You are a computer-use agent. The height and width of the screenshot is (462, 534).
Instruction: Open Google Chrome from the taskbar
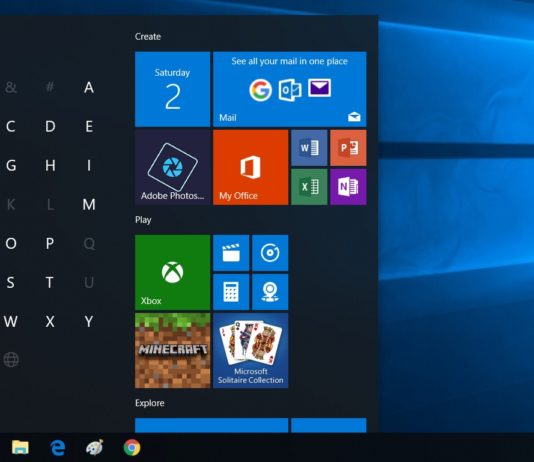(132, 447)
